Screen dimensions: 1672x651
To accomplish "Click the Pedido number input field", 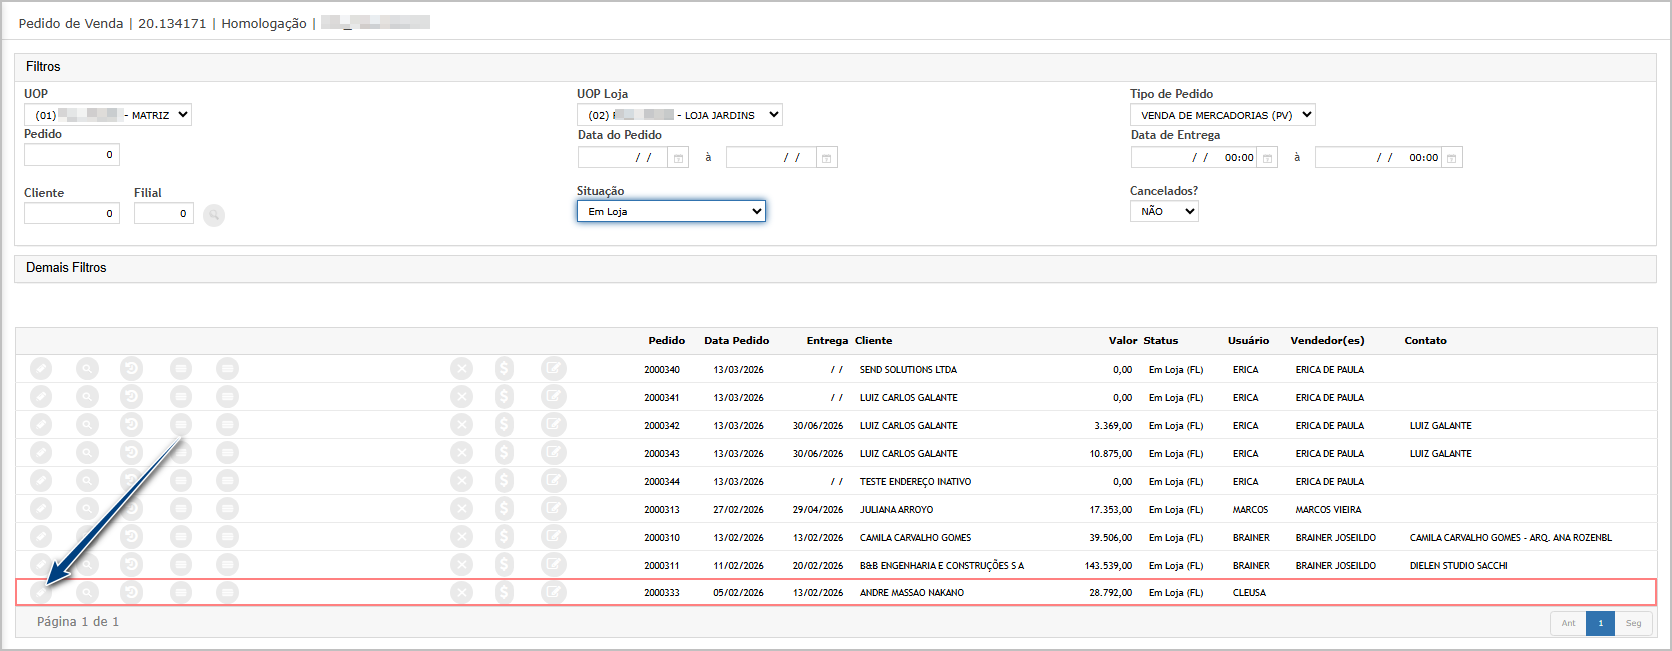I will tap(72, 155).
